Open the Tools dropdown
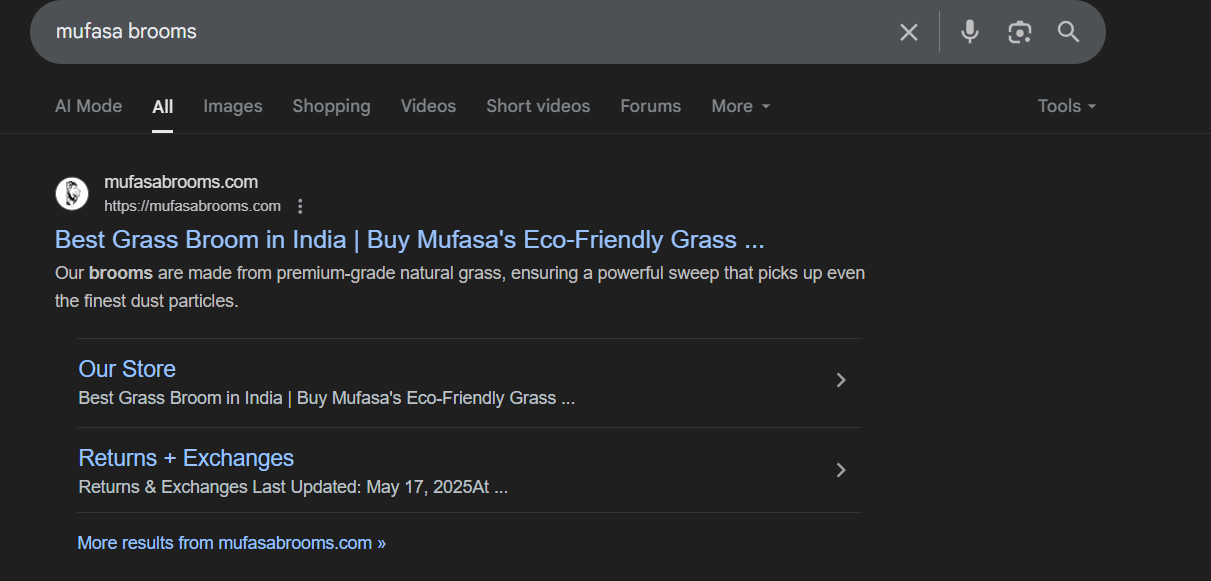This screenshot has width=1211, height=581. (x=1067, y=106)
